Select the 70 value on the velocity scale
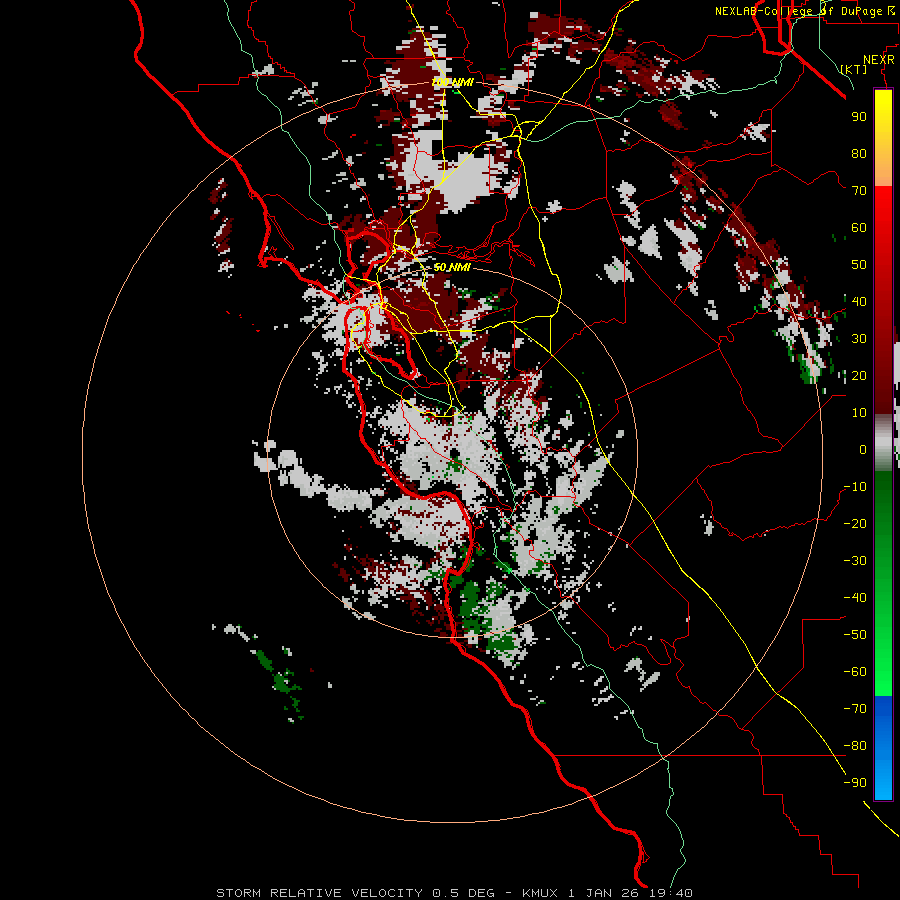This screenshot has height=900, width=900. click(x=859, y=191)
